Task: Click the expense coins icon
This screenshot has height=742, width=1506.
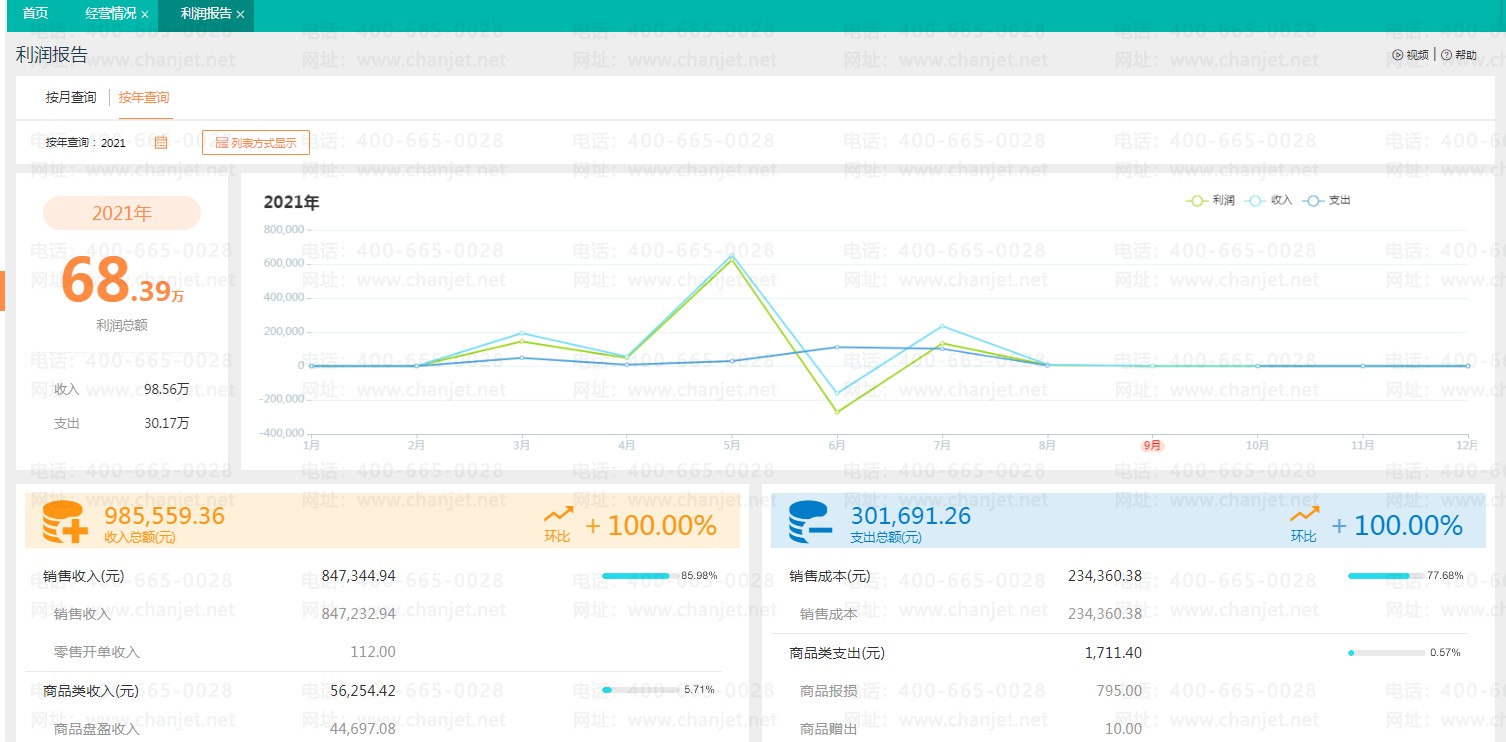Action: [811, 522]
